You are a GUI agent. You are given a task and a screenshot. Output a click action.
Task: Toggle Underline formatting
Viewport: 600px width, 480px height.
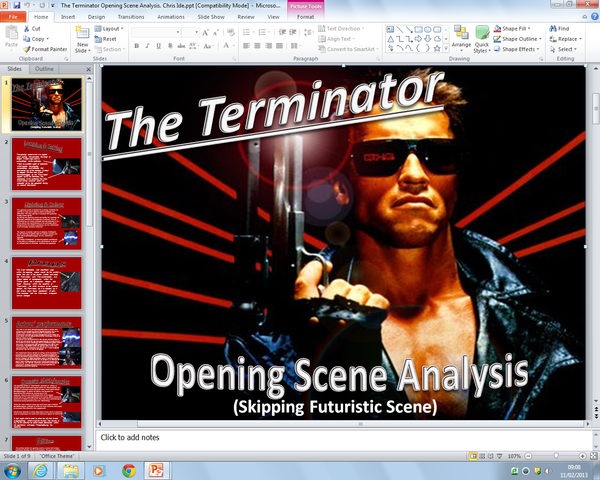(158, 46)
